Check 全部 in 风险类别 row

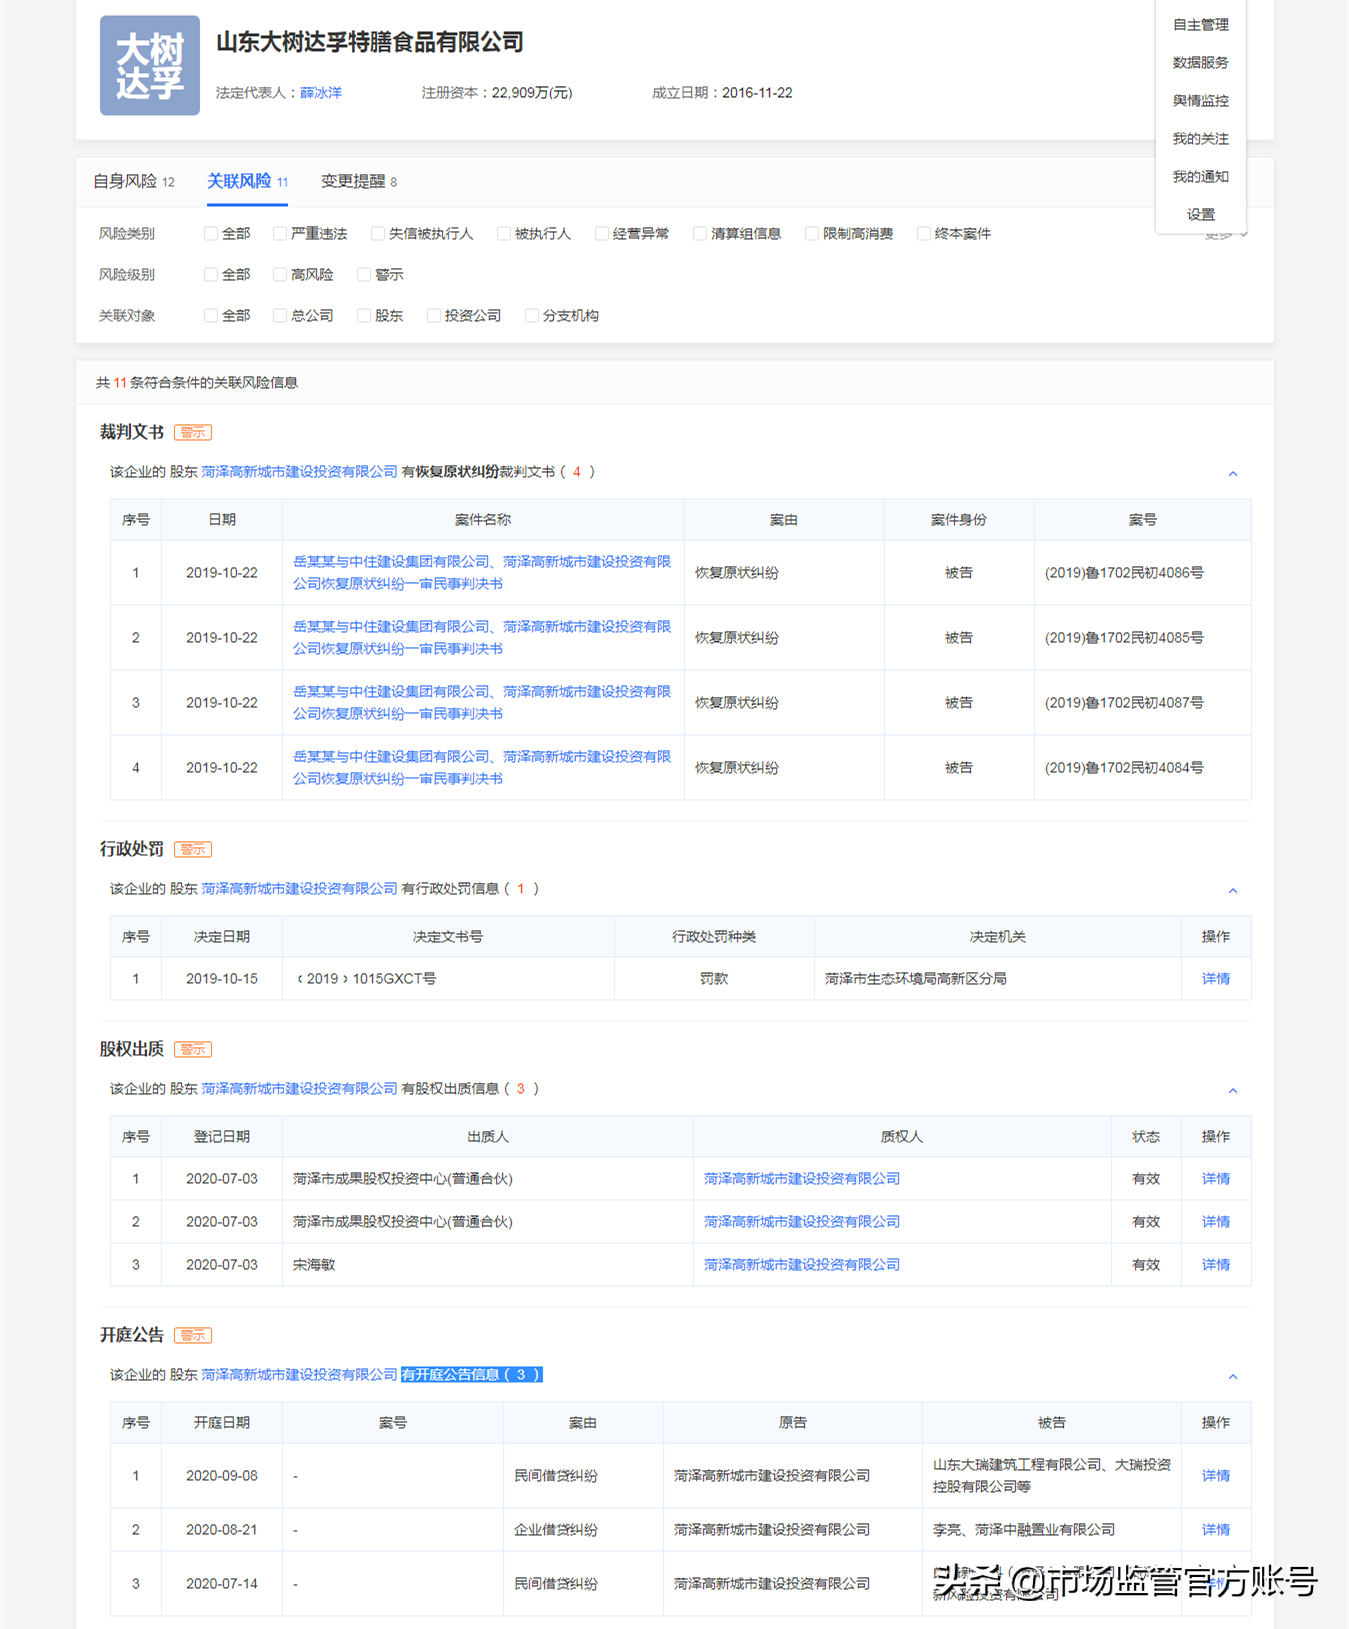click(x=210, y=234)
